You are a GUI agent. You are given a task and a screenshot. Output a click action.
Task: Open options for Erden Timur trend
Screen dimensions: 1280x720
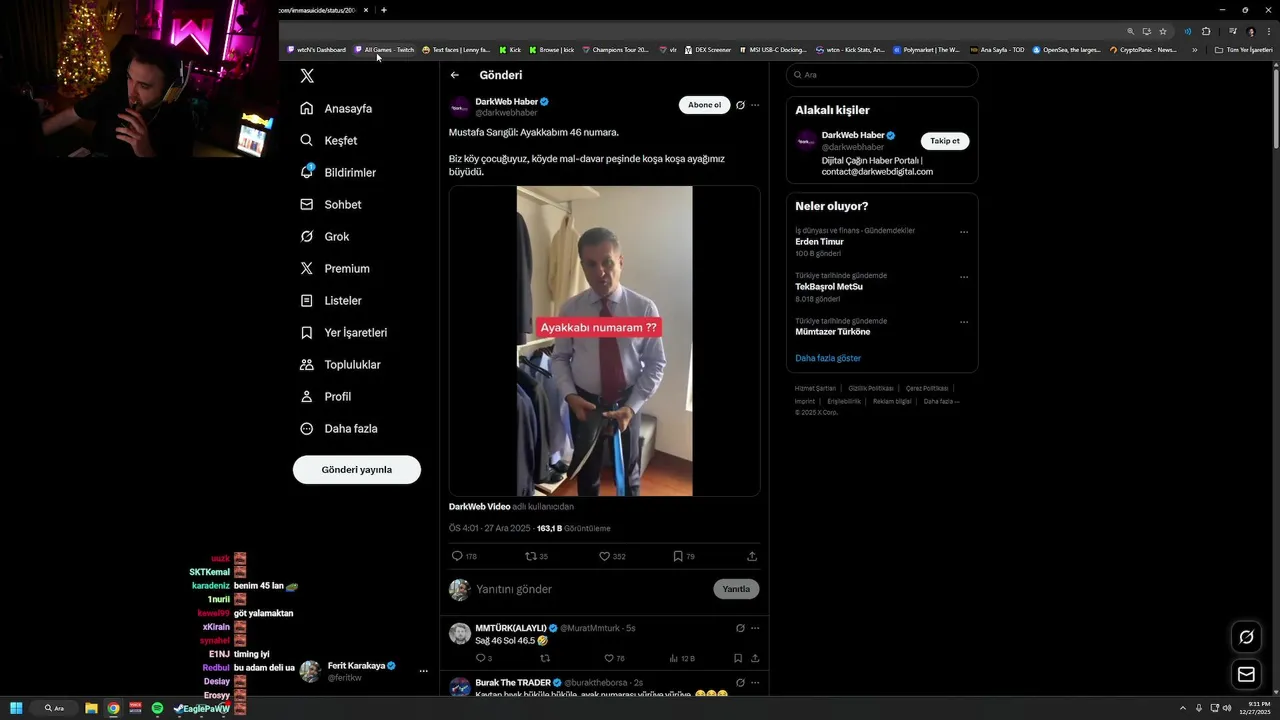(964, 232)
